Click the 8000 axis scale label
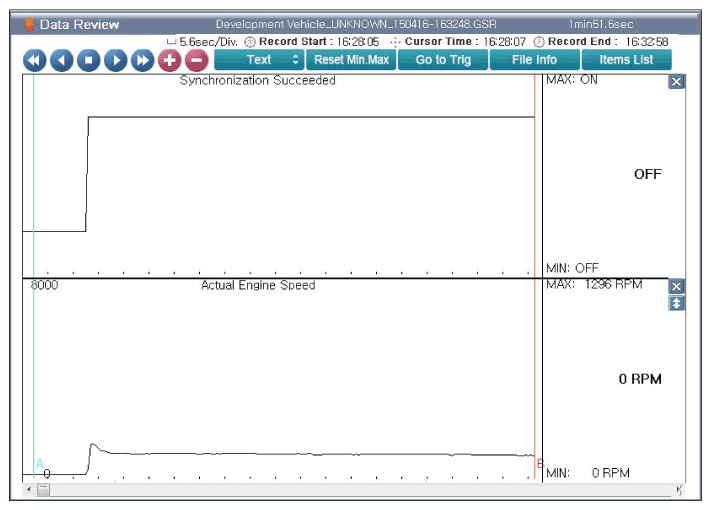Viewport: 711px width, 510px height. point(44,285)
